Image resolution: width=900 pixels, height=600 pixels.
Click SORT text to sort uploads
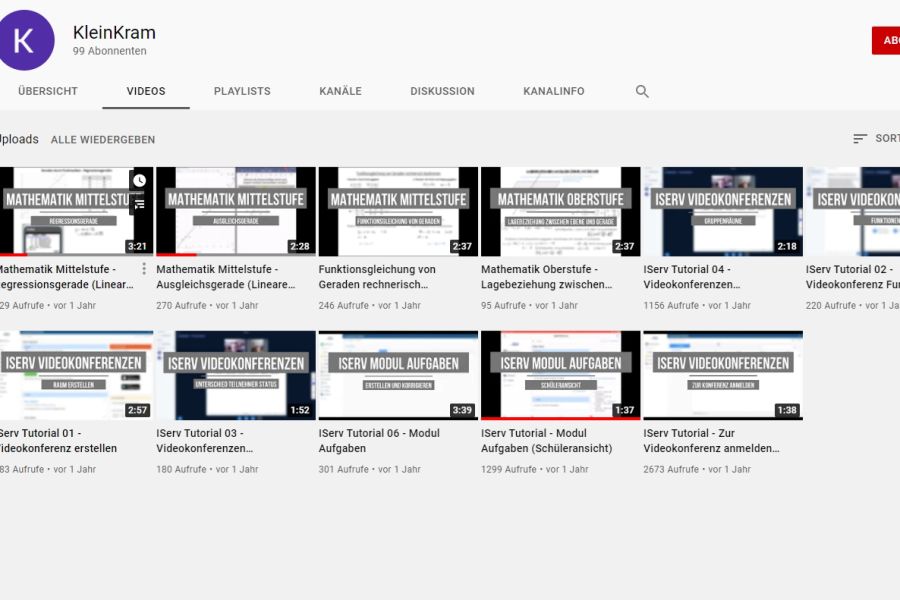[x=887, y=138]
